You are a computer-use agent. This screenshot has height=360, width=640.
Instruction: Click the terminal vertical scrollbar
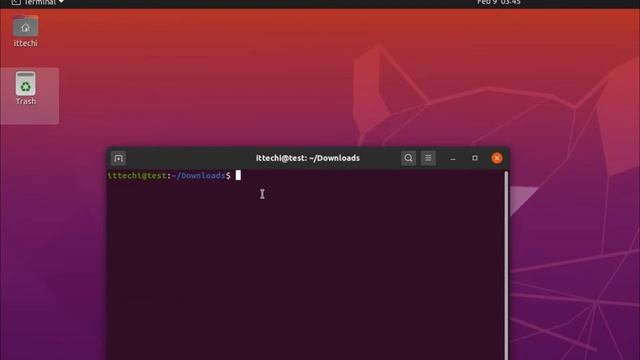(506, 265)
